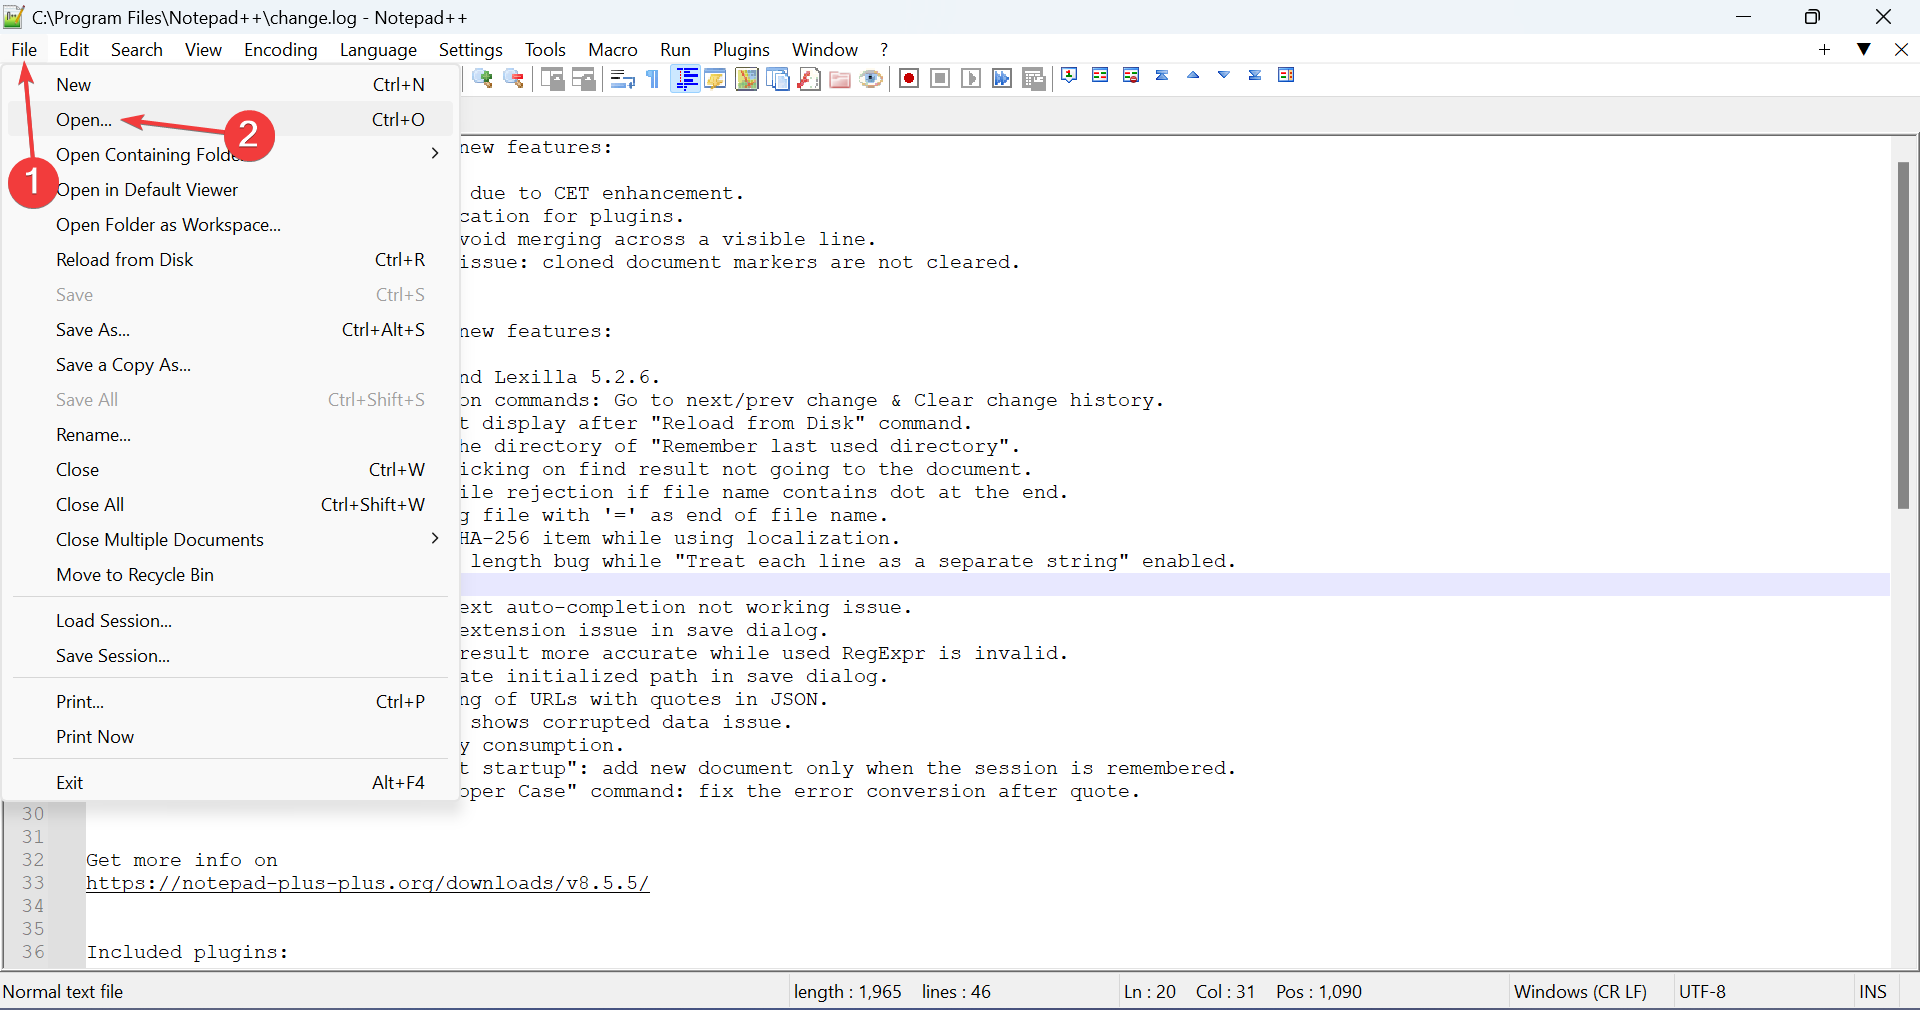Open the Language menu

[x=378, y=49]
